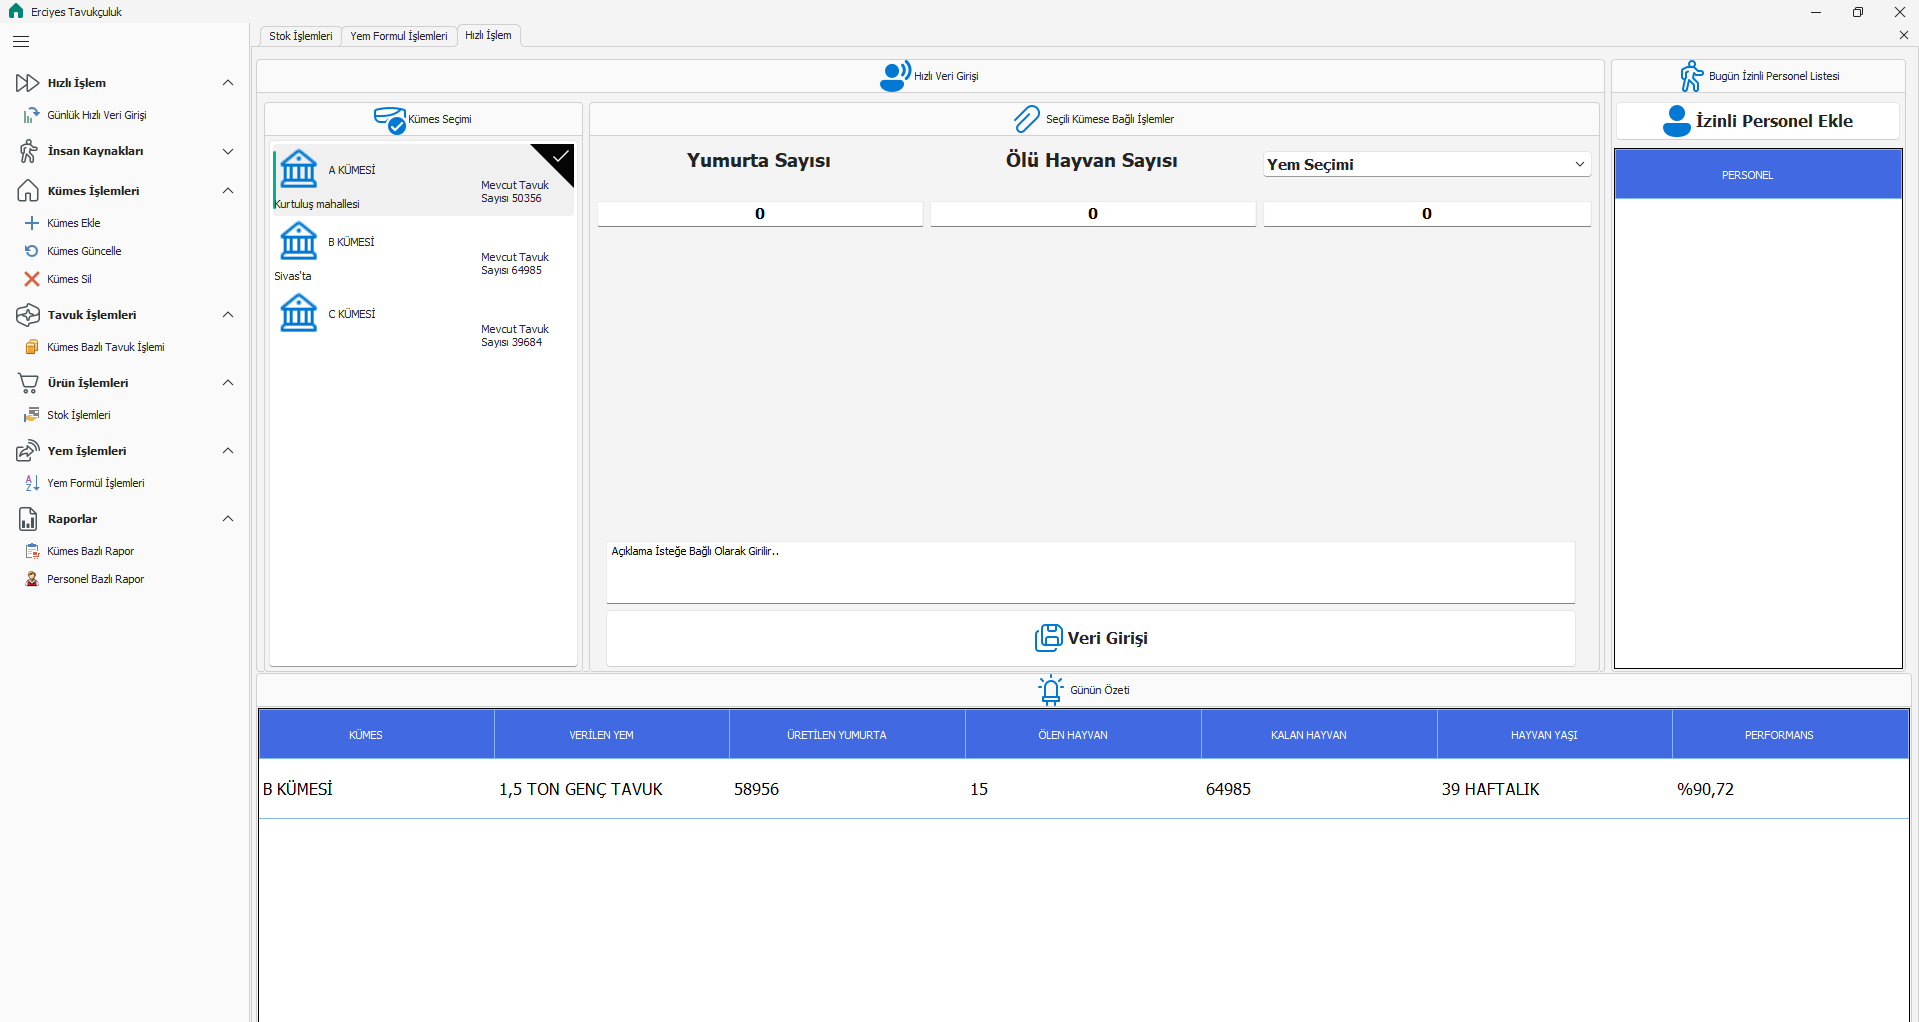Collapse the Raporlar section chevron
The height and width of the screenshot is (1022, 1919).
click(228, 519)
